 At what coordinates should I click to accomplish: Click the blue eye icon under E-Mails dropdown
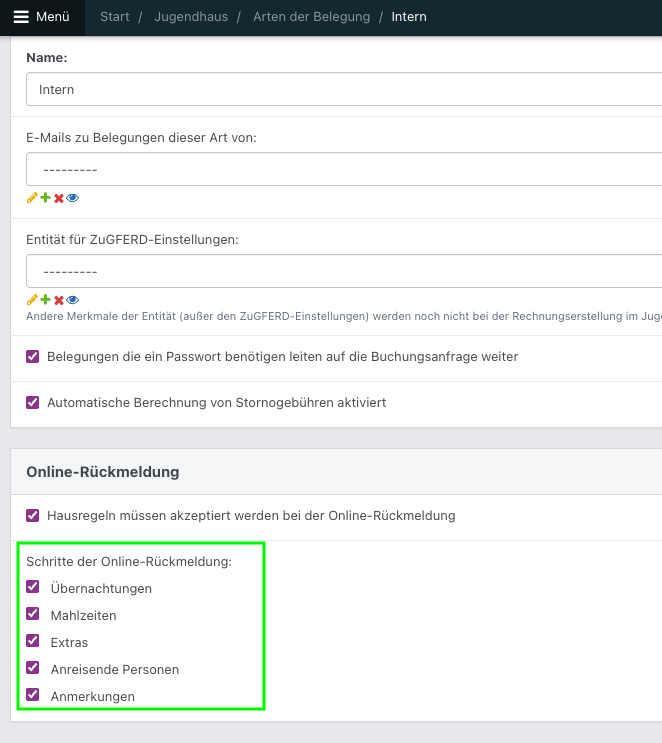click(x=73, y=198)
